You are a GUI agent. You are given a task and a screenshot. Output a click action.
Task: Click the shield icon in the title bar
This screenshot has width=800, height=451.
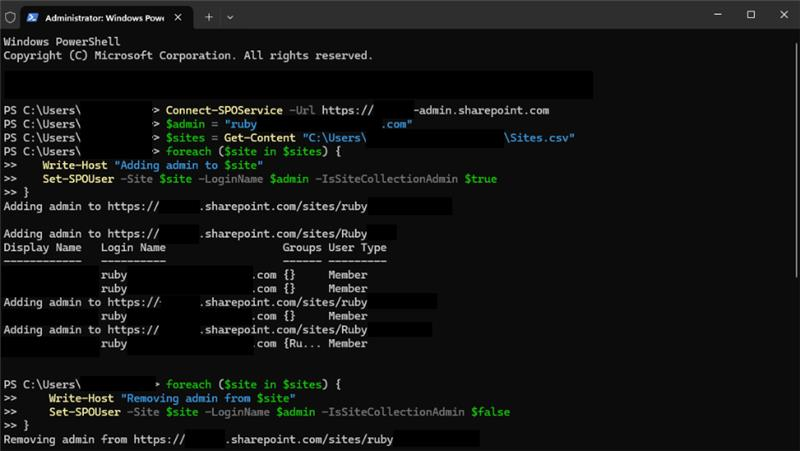(x=10, y=17)
